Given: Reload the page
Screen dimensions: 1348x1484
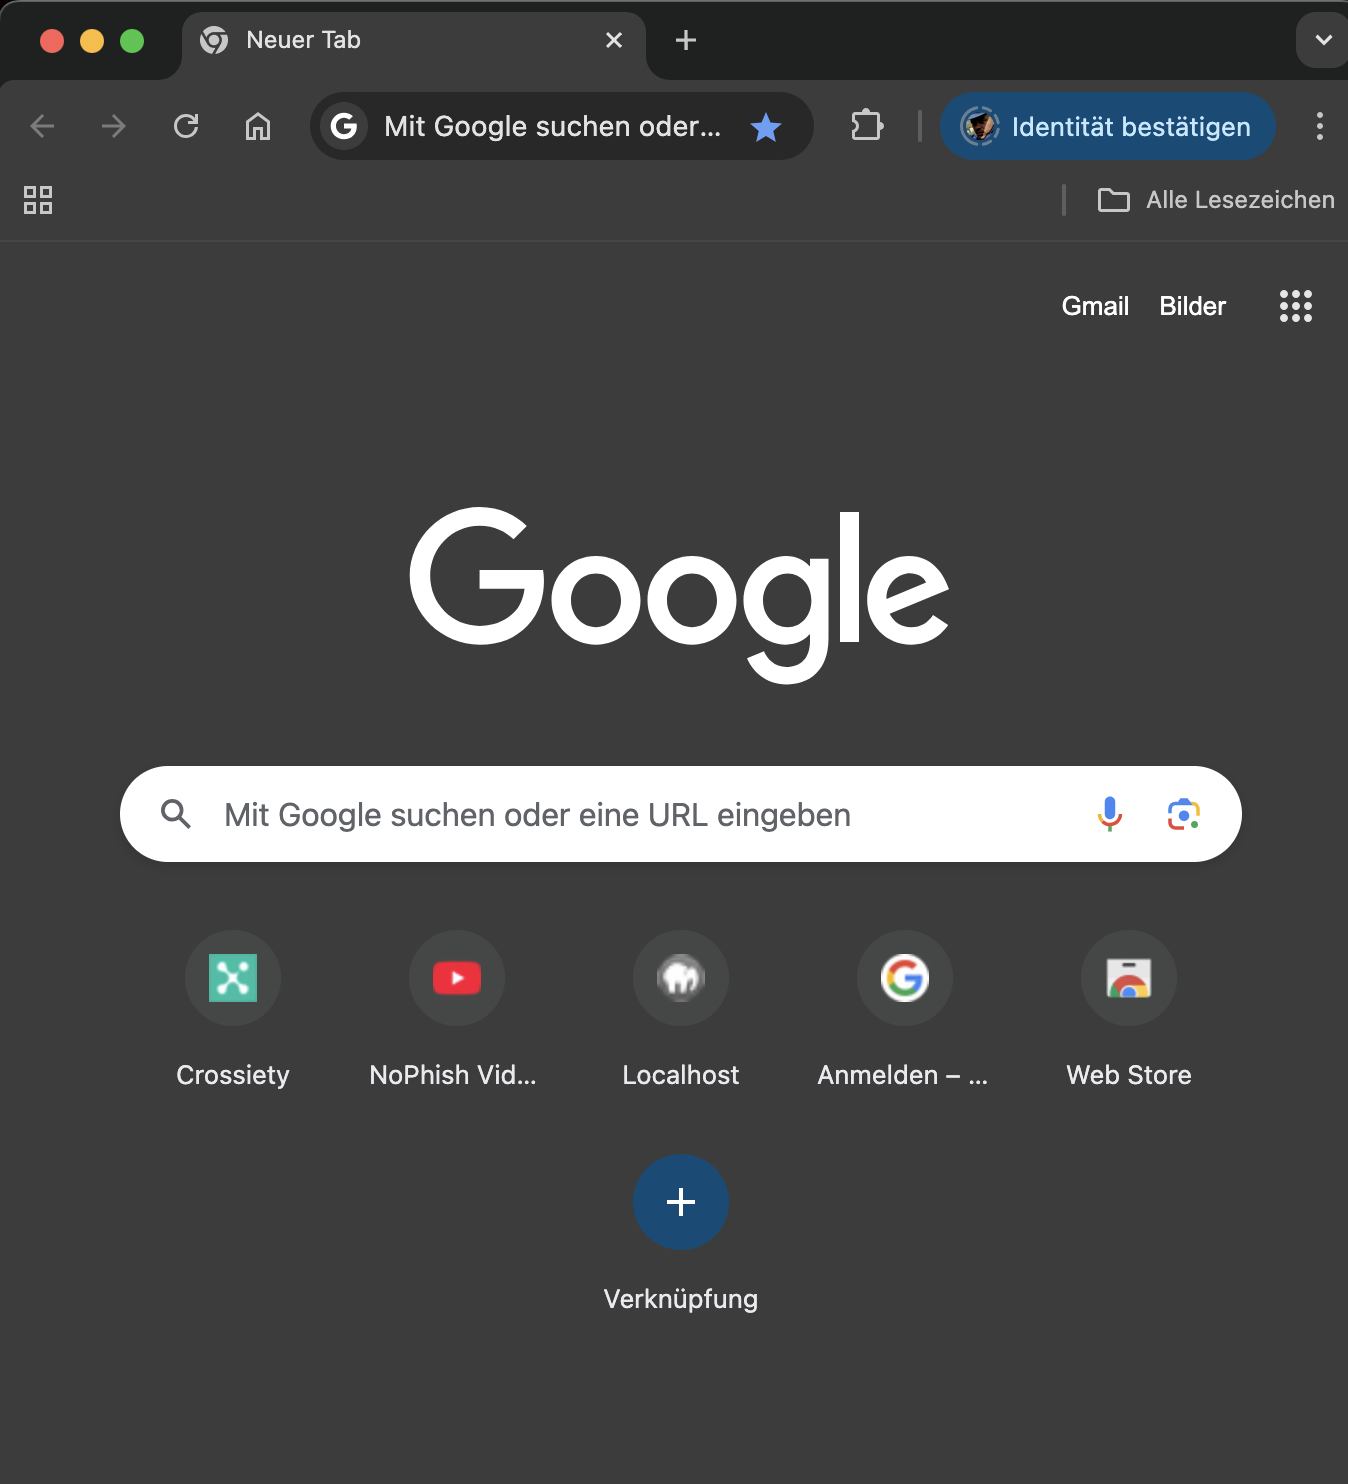Looking at the screenshot, I should [186, 126].
